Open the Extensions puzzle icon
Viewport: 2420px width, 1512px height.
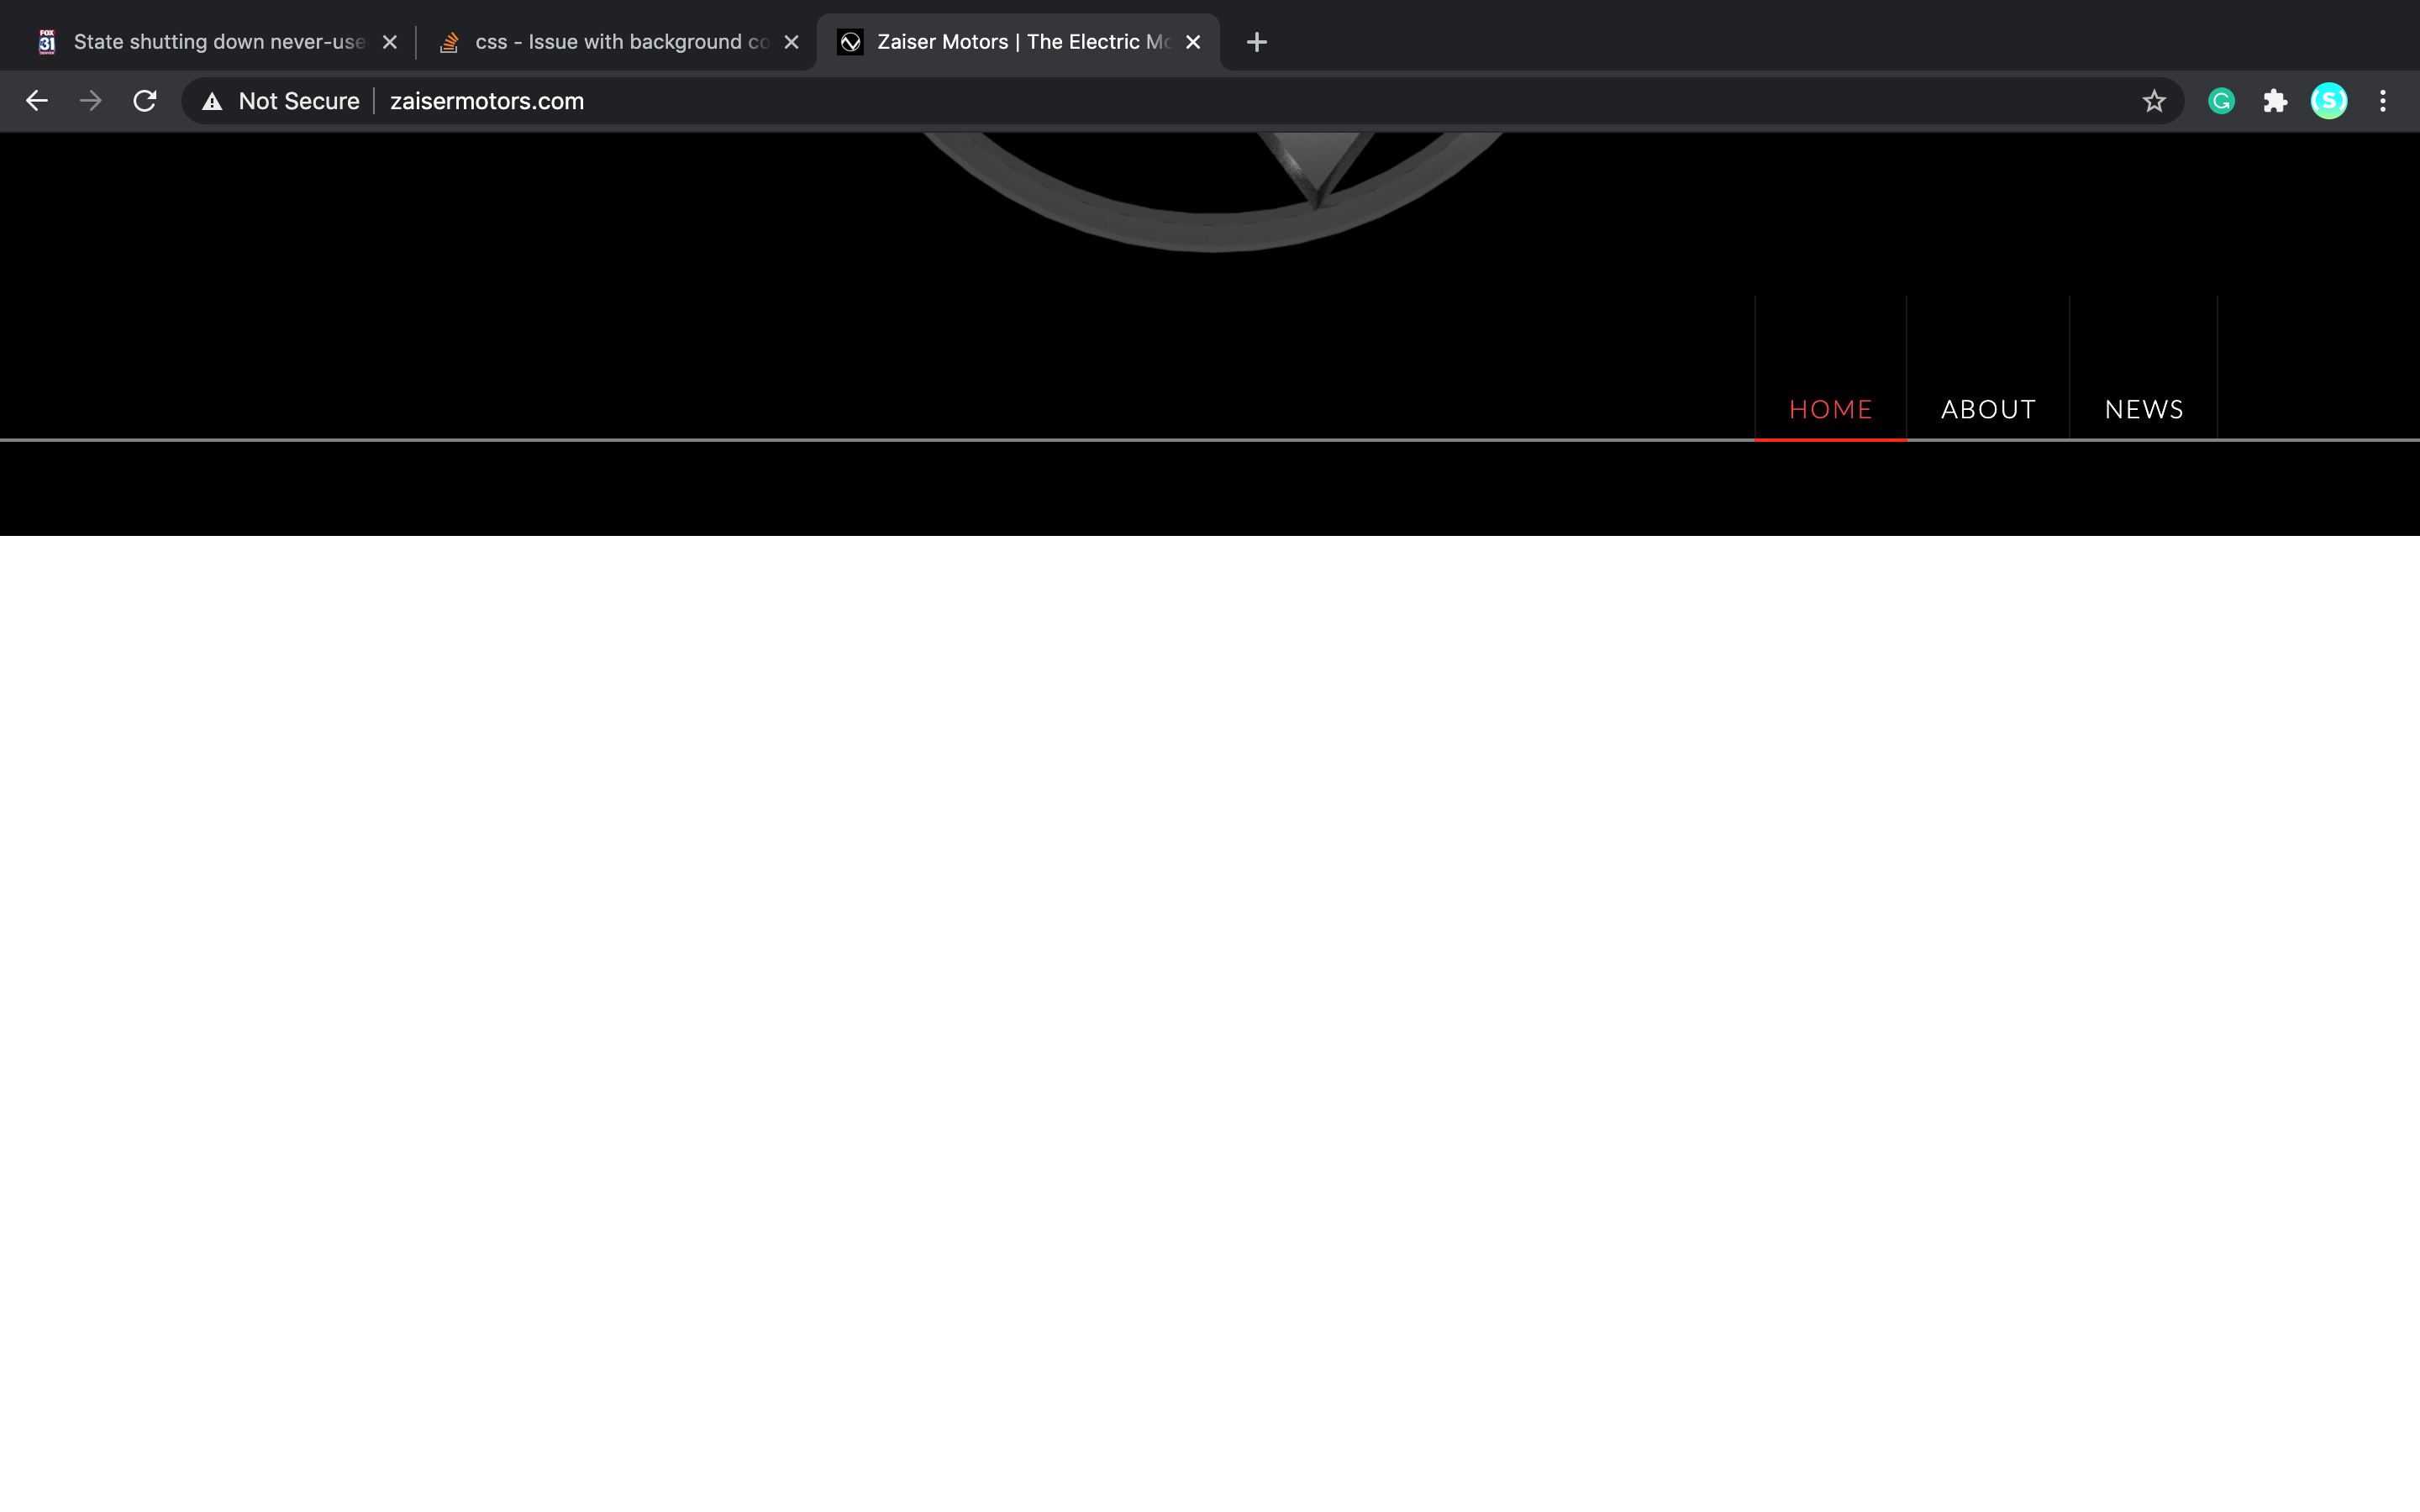[x=2275, y=101]
